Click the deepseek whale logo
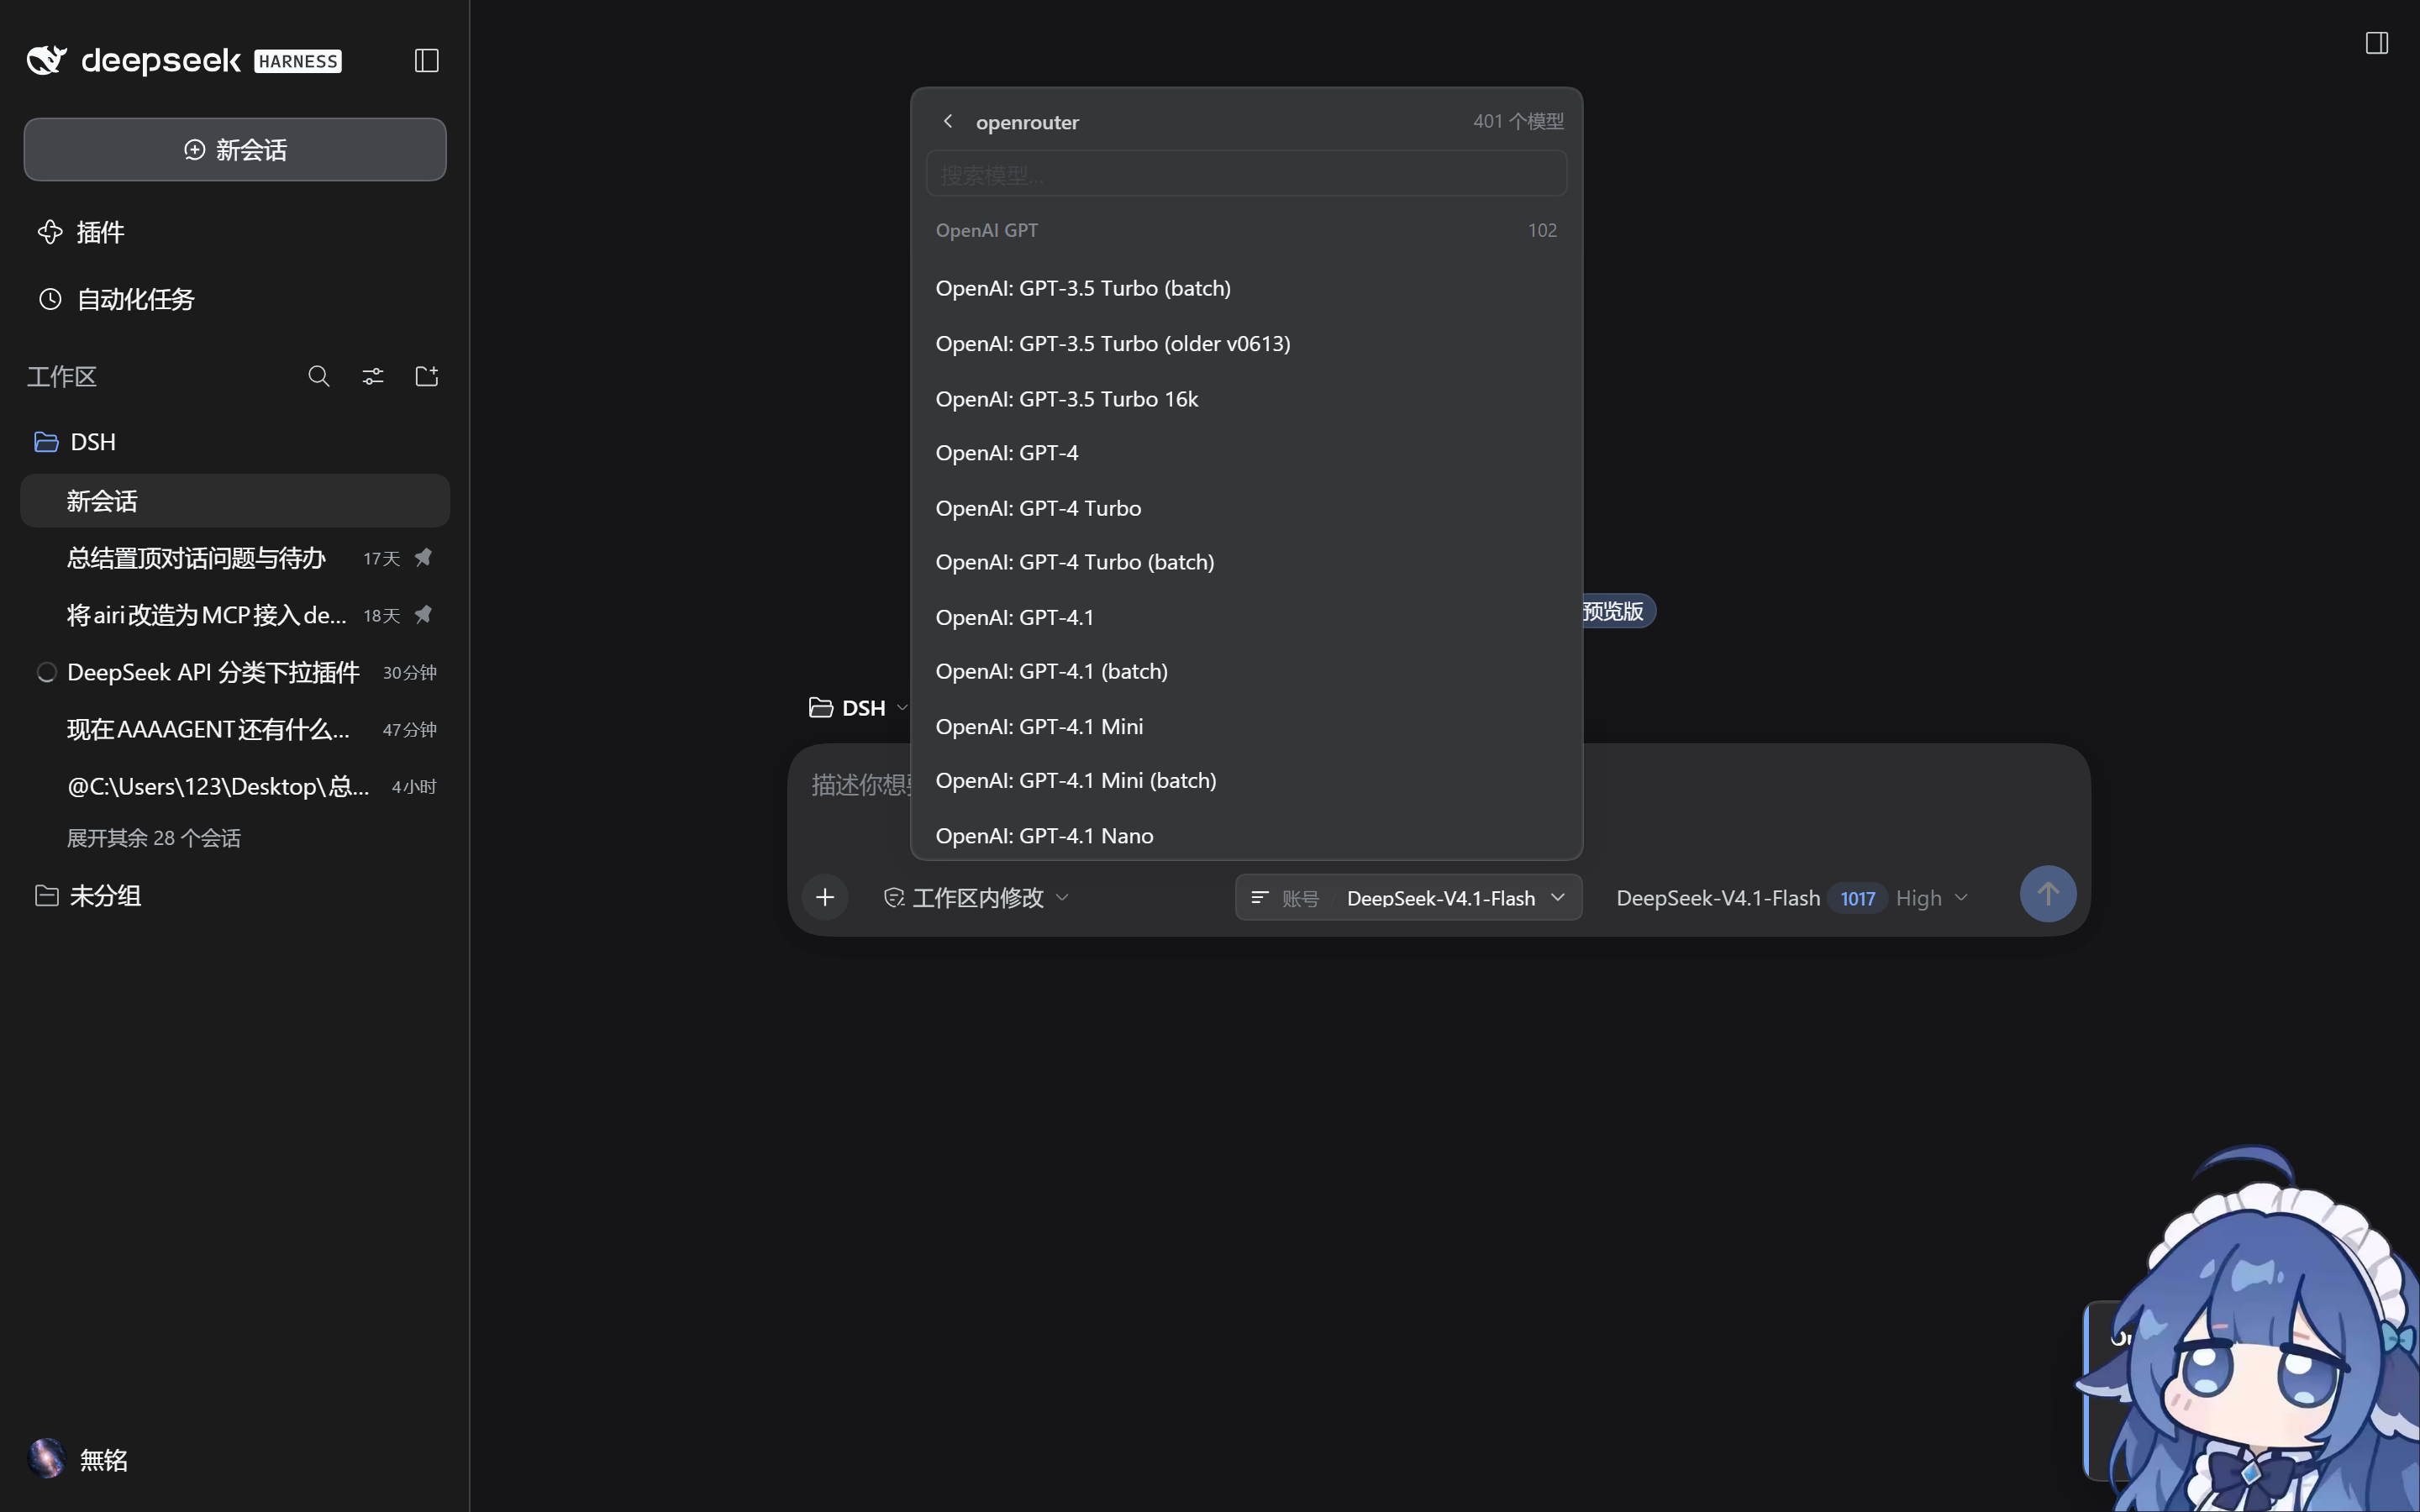This screenshot has height=1512, width=2420. (47, 60)
